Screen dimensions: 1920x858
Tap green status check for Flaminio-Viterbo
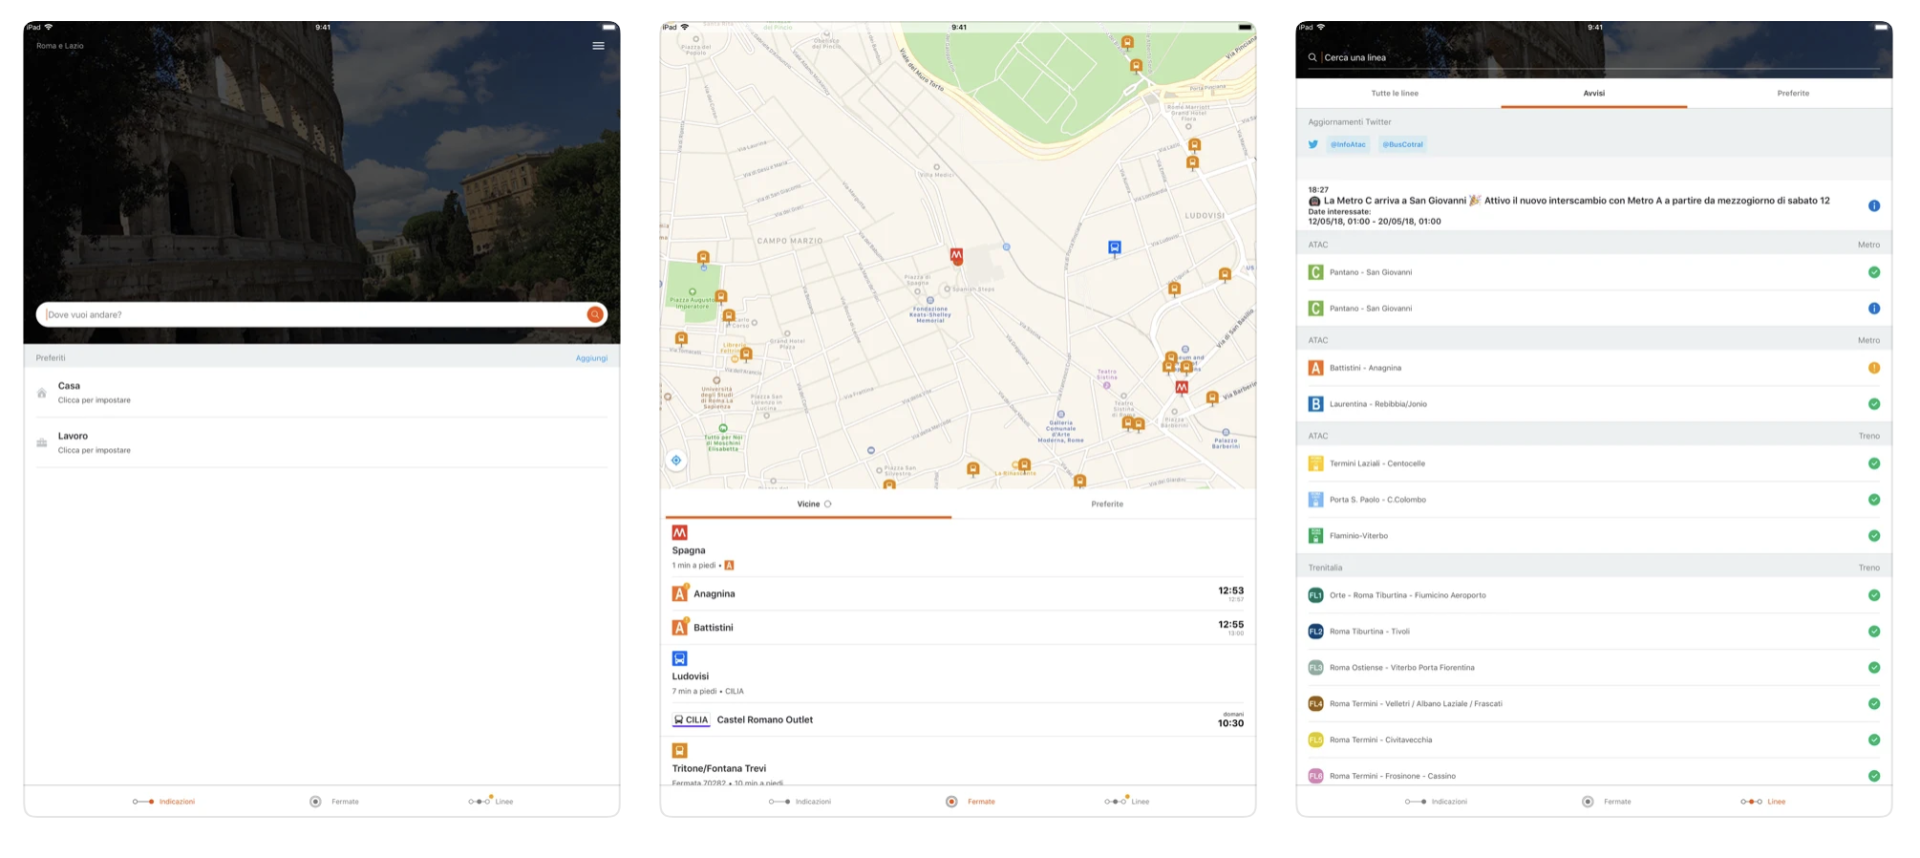[x=1874, y=536]
